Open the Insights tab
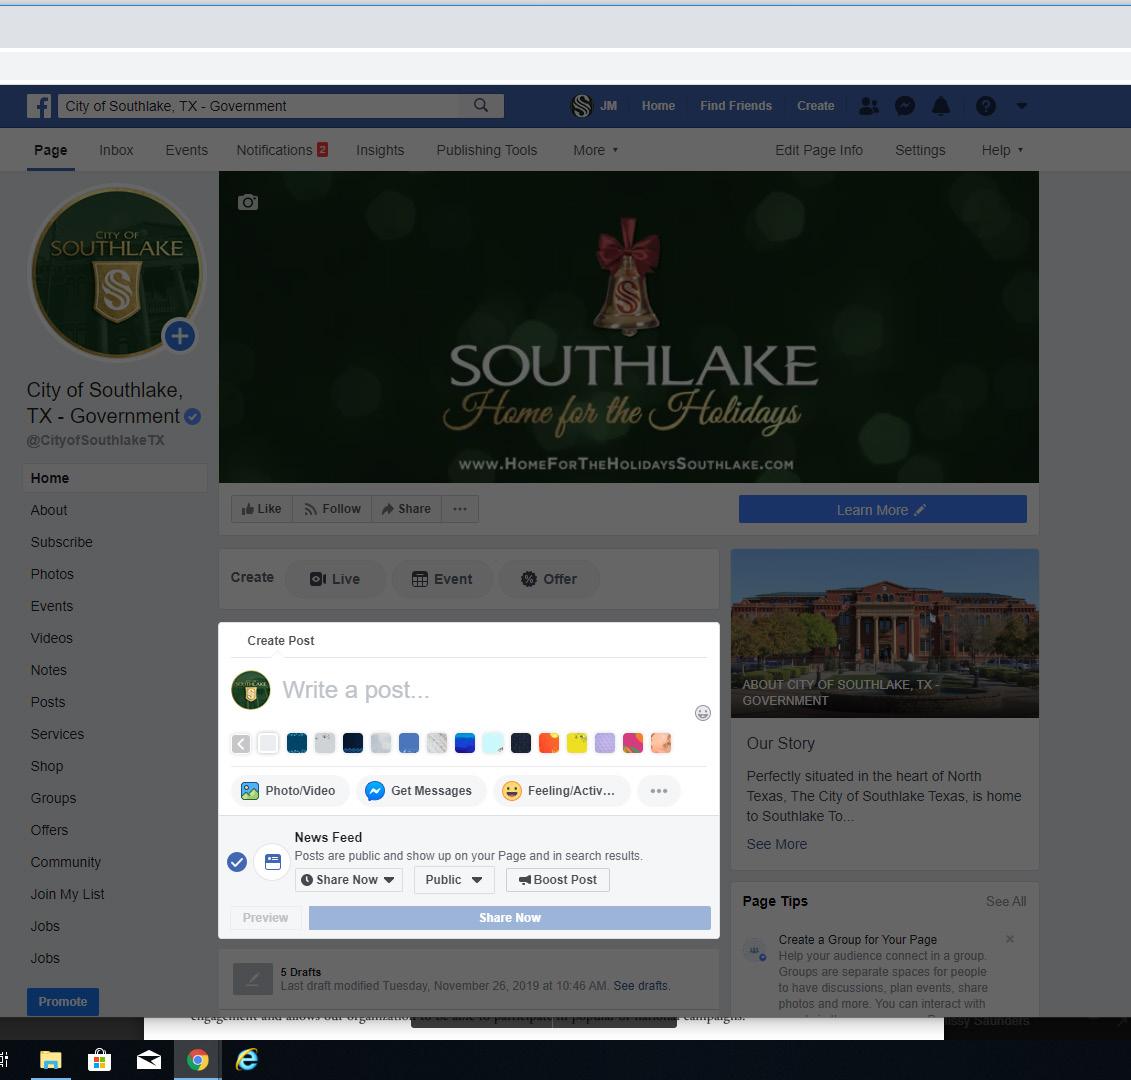The height and width of the screenshot is (1080, 1131). pos(380,150)
